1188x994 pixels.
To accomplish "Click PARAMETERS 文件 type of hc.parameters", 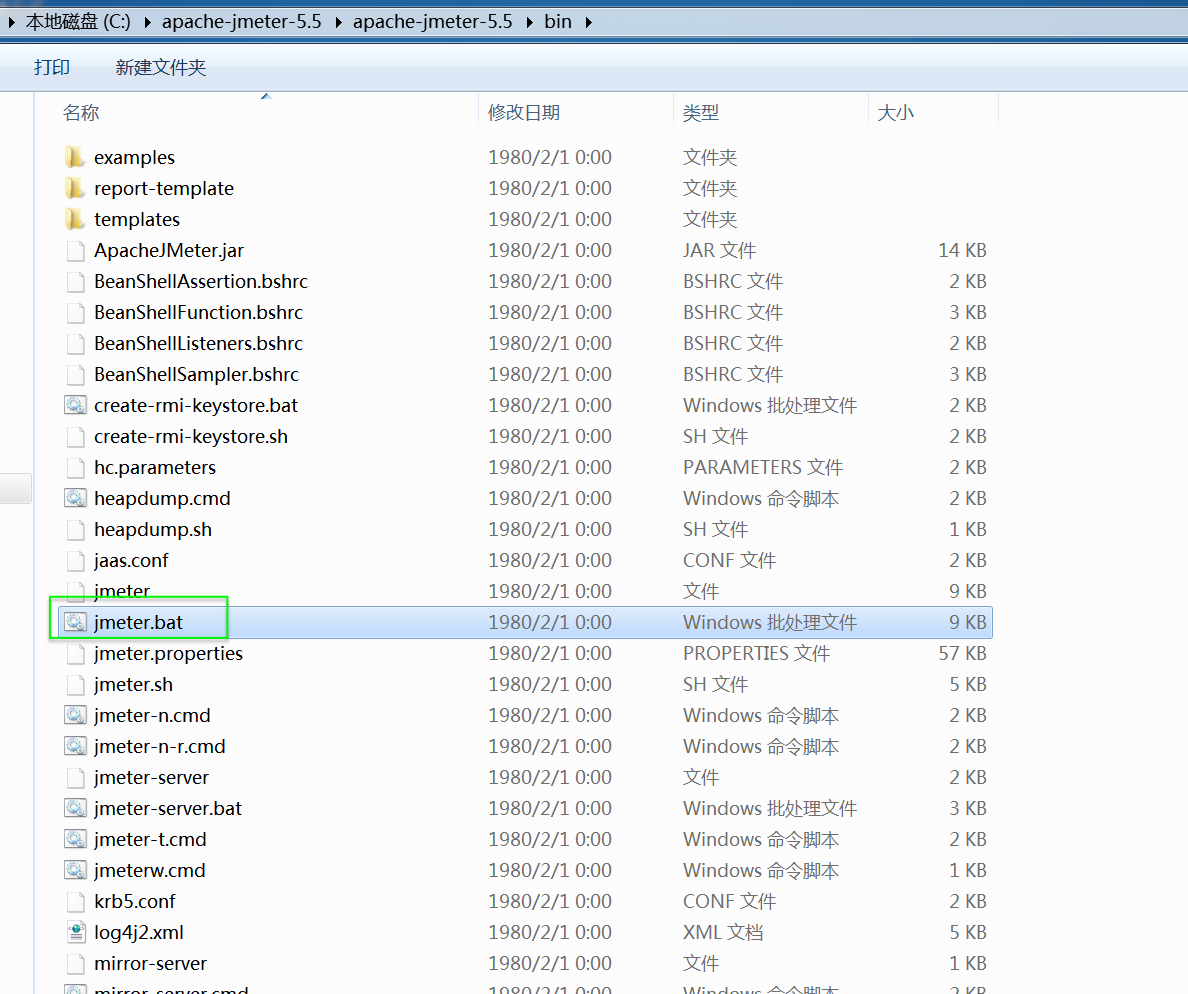I will 763,467.
